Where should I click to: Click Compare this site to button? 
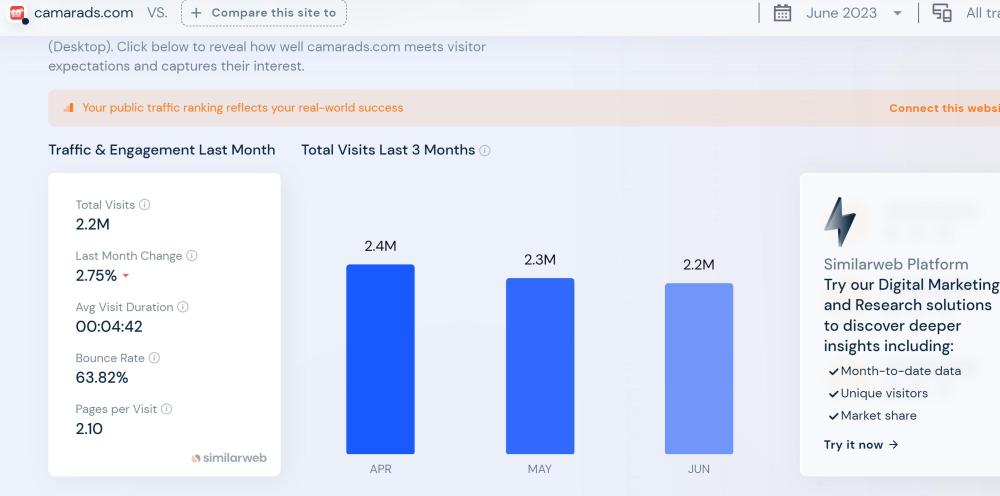(x=264, y=13)
